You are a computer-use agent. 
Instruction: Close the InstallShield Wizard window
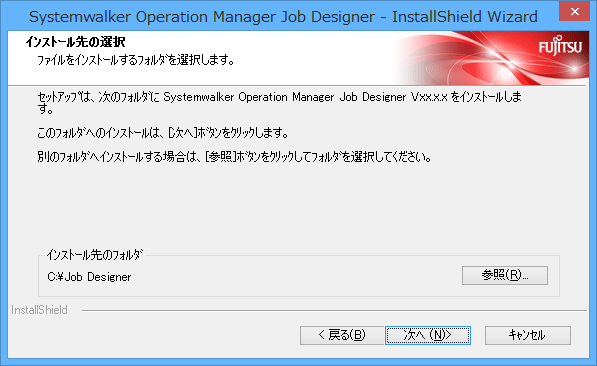tap(575, 12)
